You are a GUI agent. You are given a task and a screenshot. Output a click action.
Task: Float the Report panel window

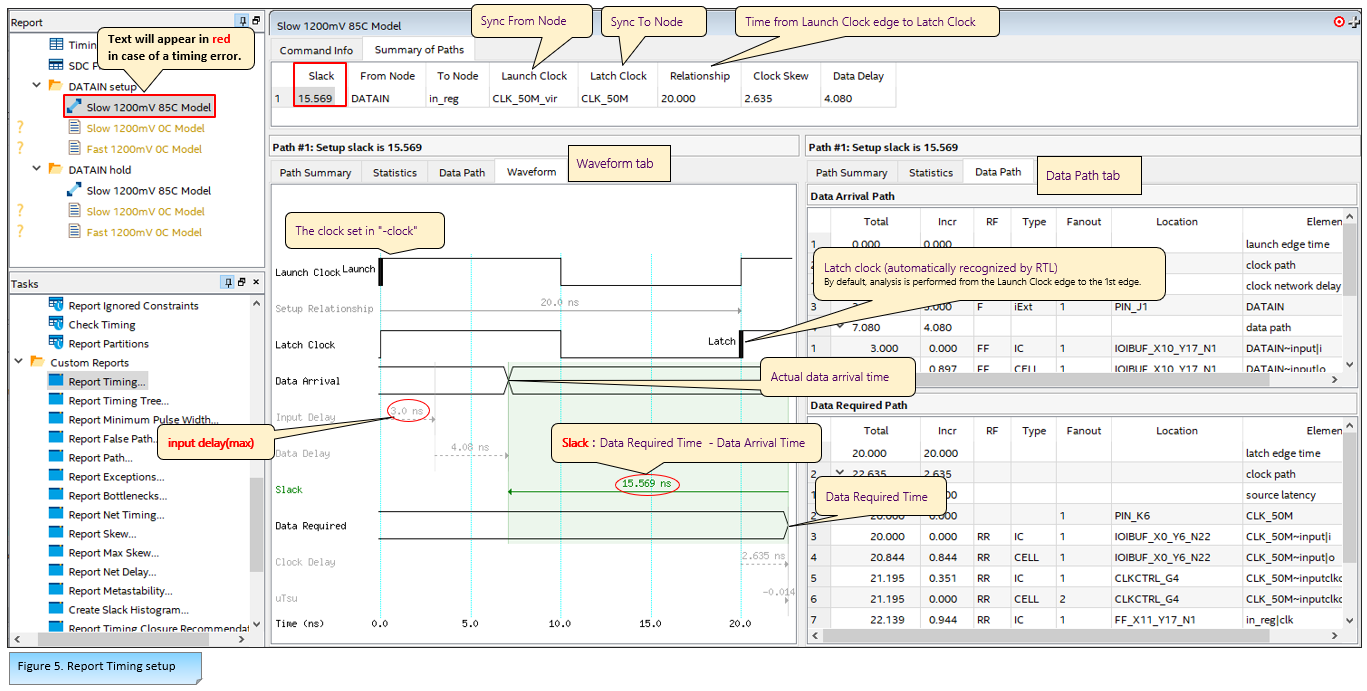pos(256,21)
